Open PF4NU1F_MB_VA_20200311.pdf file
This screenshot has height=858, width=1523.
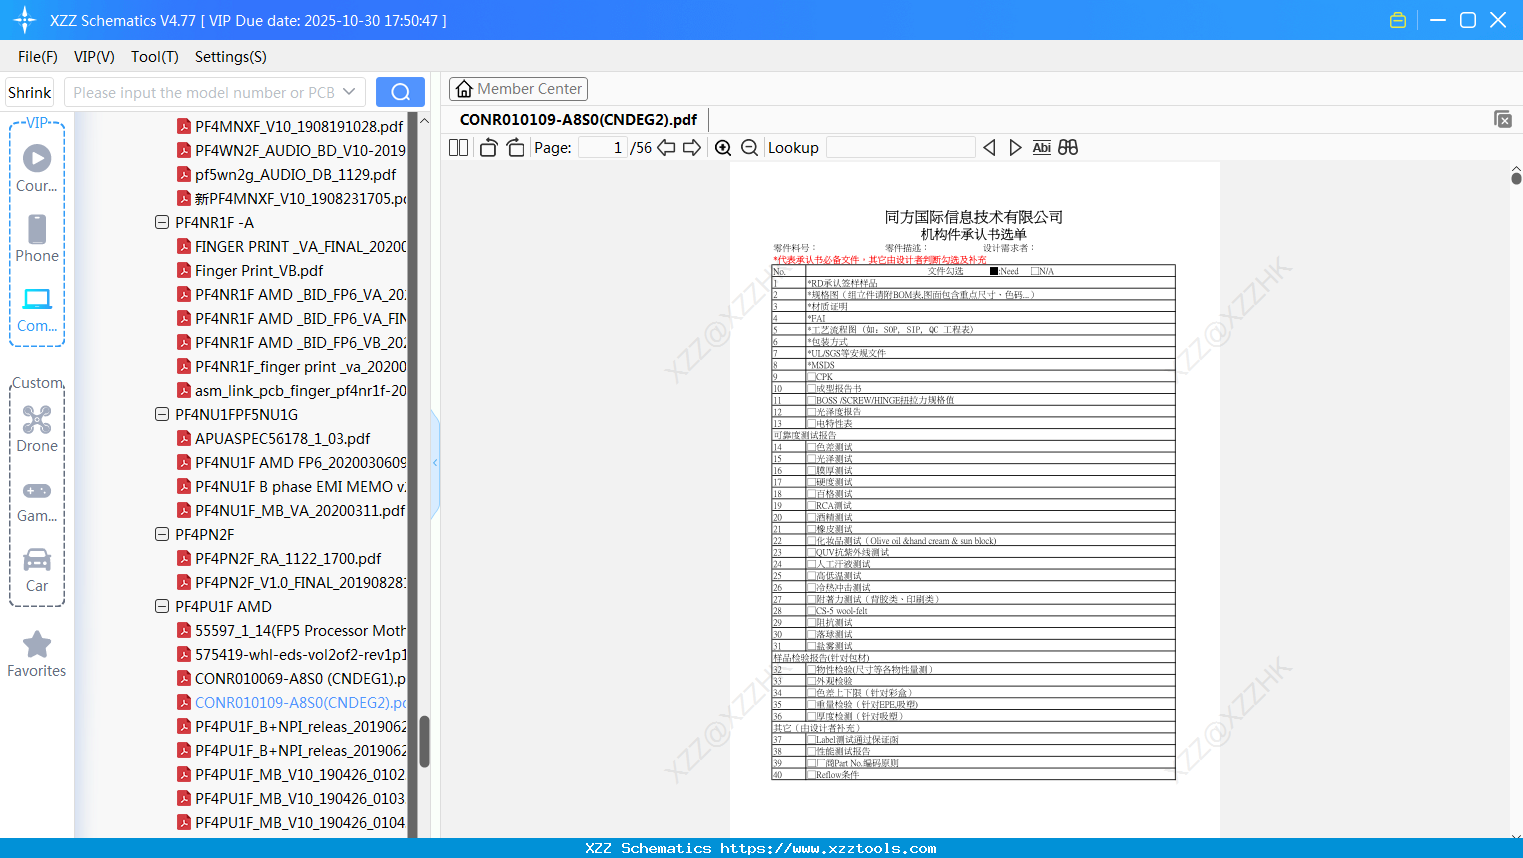point(300,510)
